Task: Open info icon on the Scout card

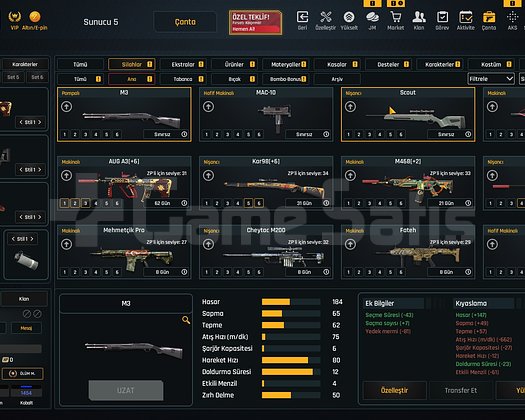Action: click(x=468, y=134)
